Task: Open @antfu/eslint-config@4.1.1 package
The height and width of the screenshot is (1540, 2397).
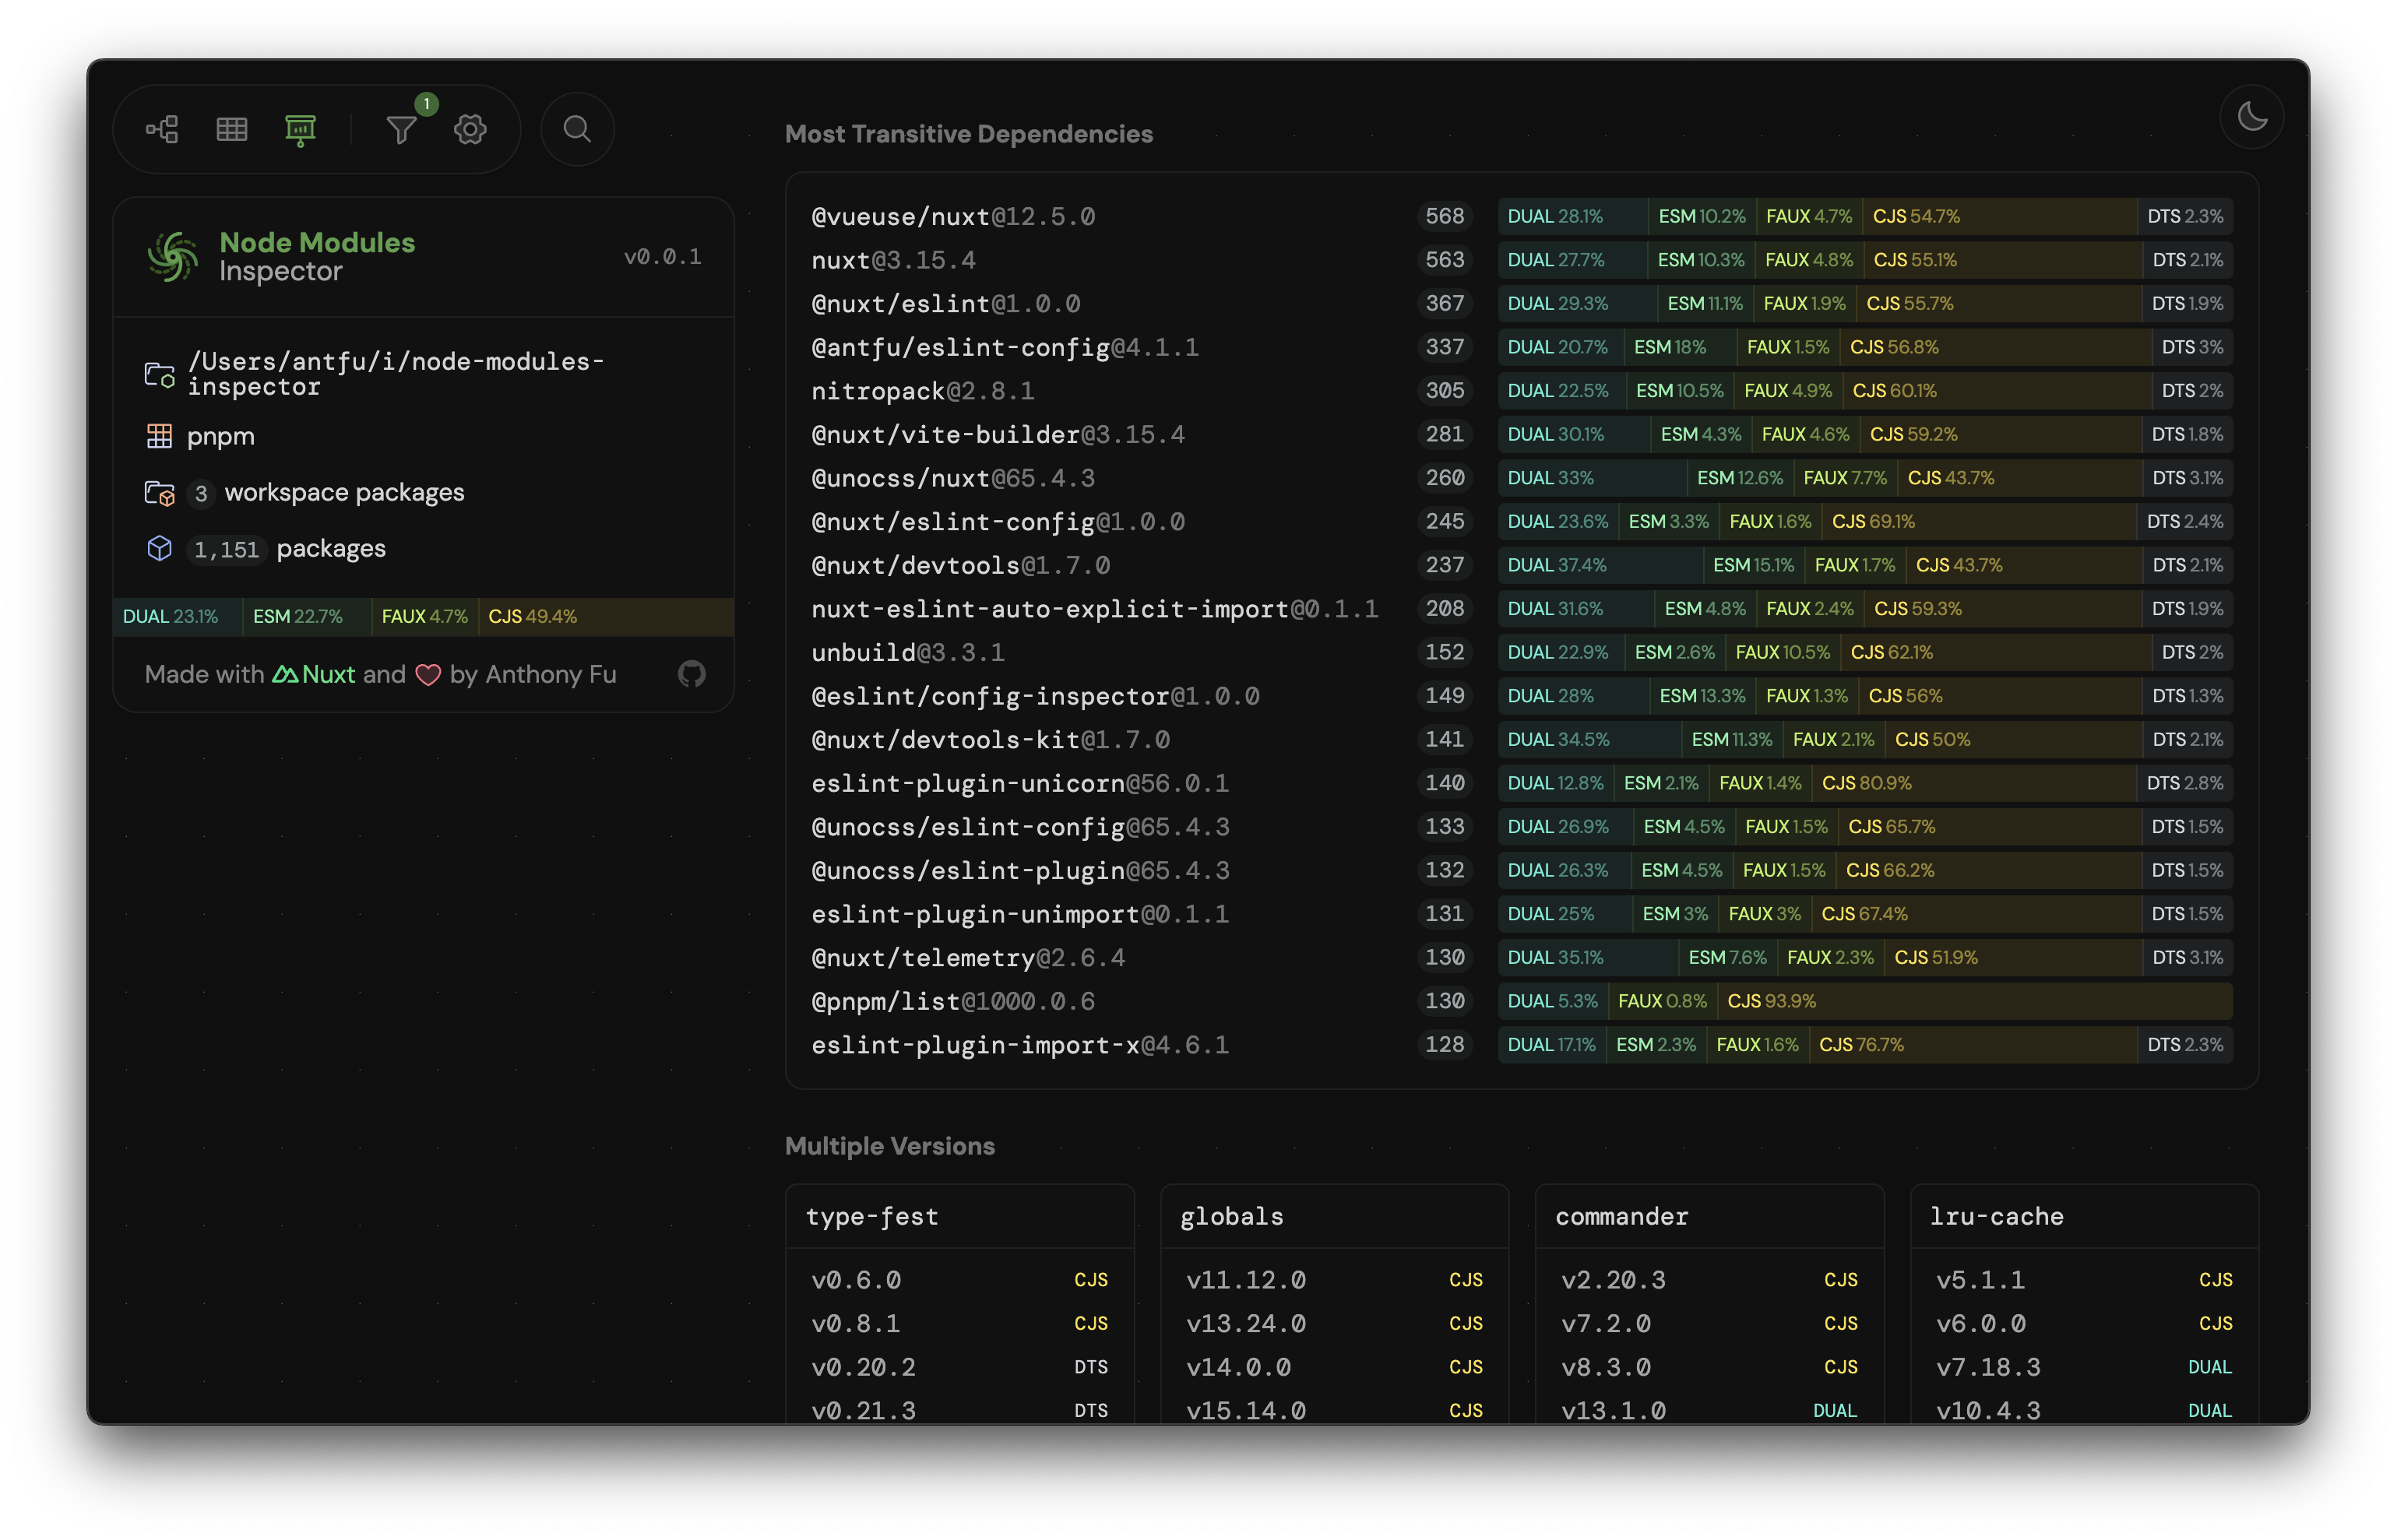Action: tap(1521, 347)
